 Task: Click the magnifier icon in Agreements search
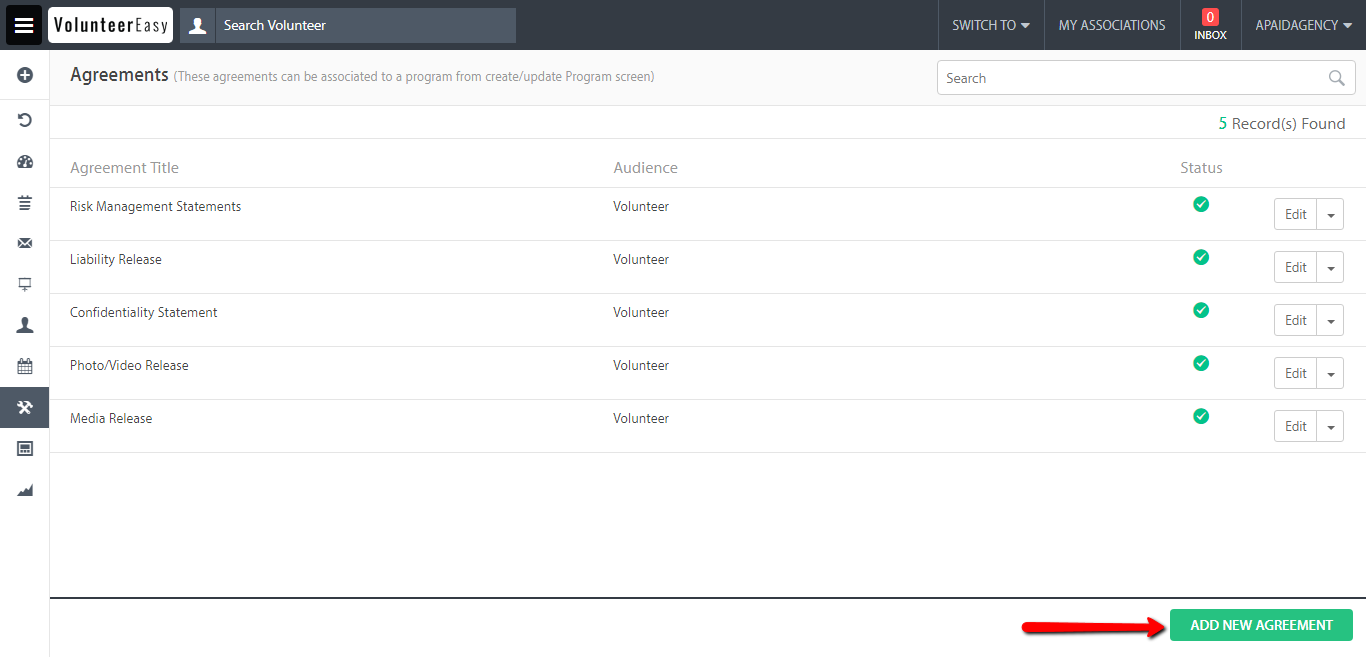(x=1336, y=78)
